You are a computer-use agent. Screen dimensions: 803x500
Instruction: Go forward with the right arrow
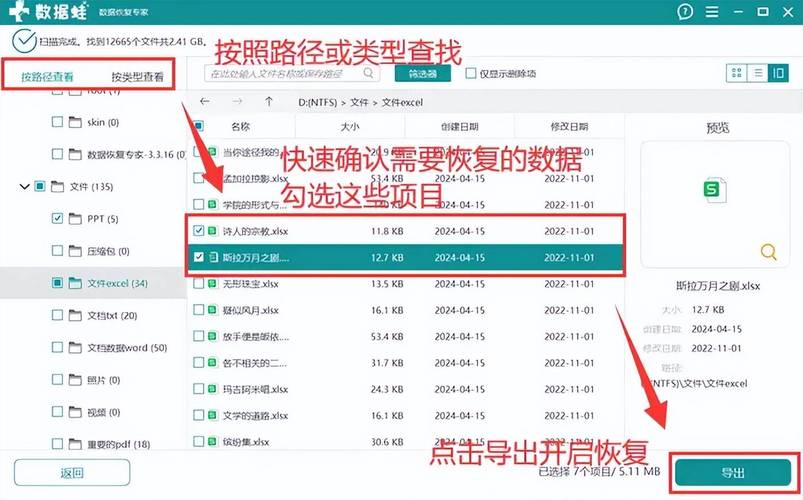[237, 101]
